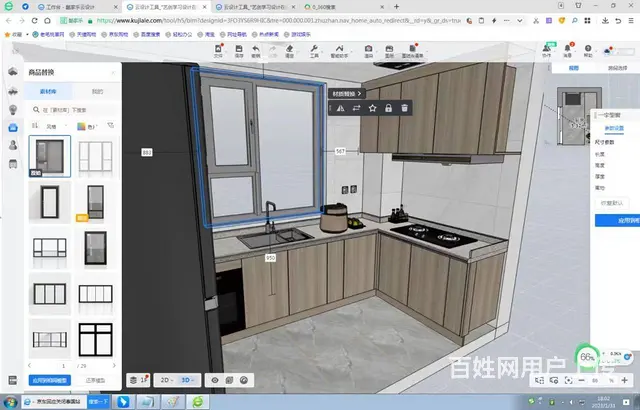Open the person profile sidebar icon
Image resolution: width=640 pixels, height=410 pixels.
pos(13,145)
